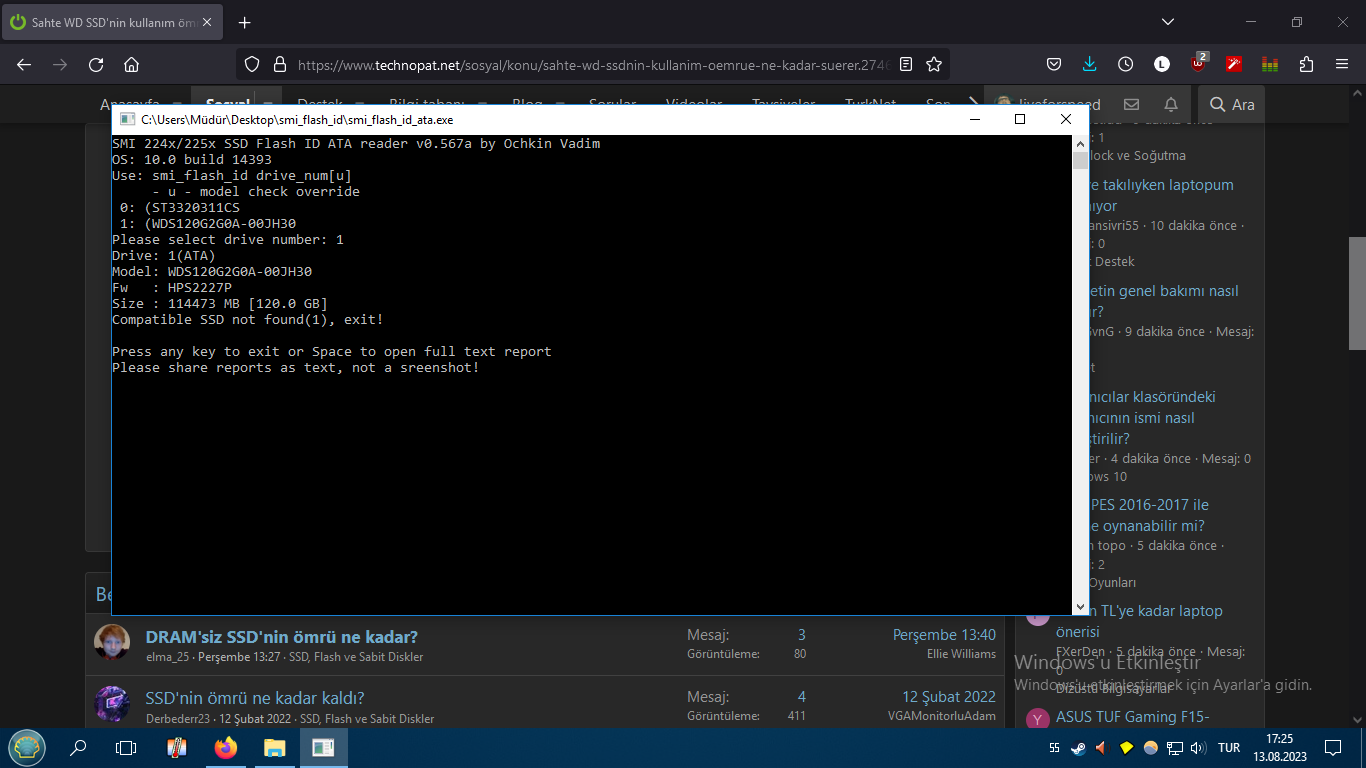The height and width of the screenshot is (768, 1366).
Task: Open the ASUS TUF Gaming F15 thread
Action: [x=1133, y=717]
